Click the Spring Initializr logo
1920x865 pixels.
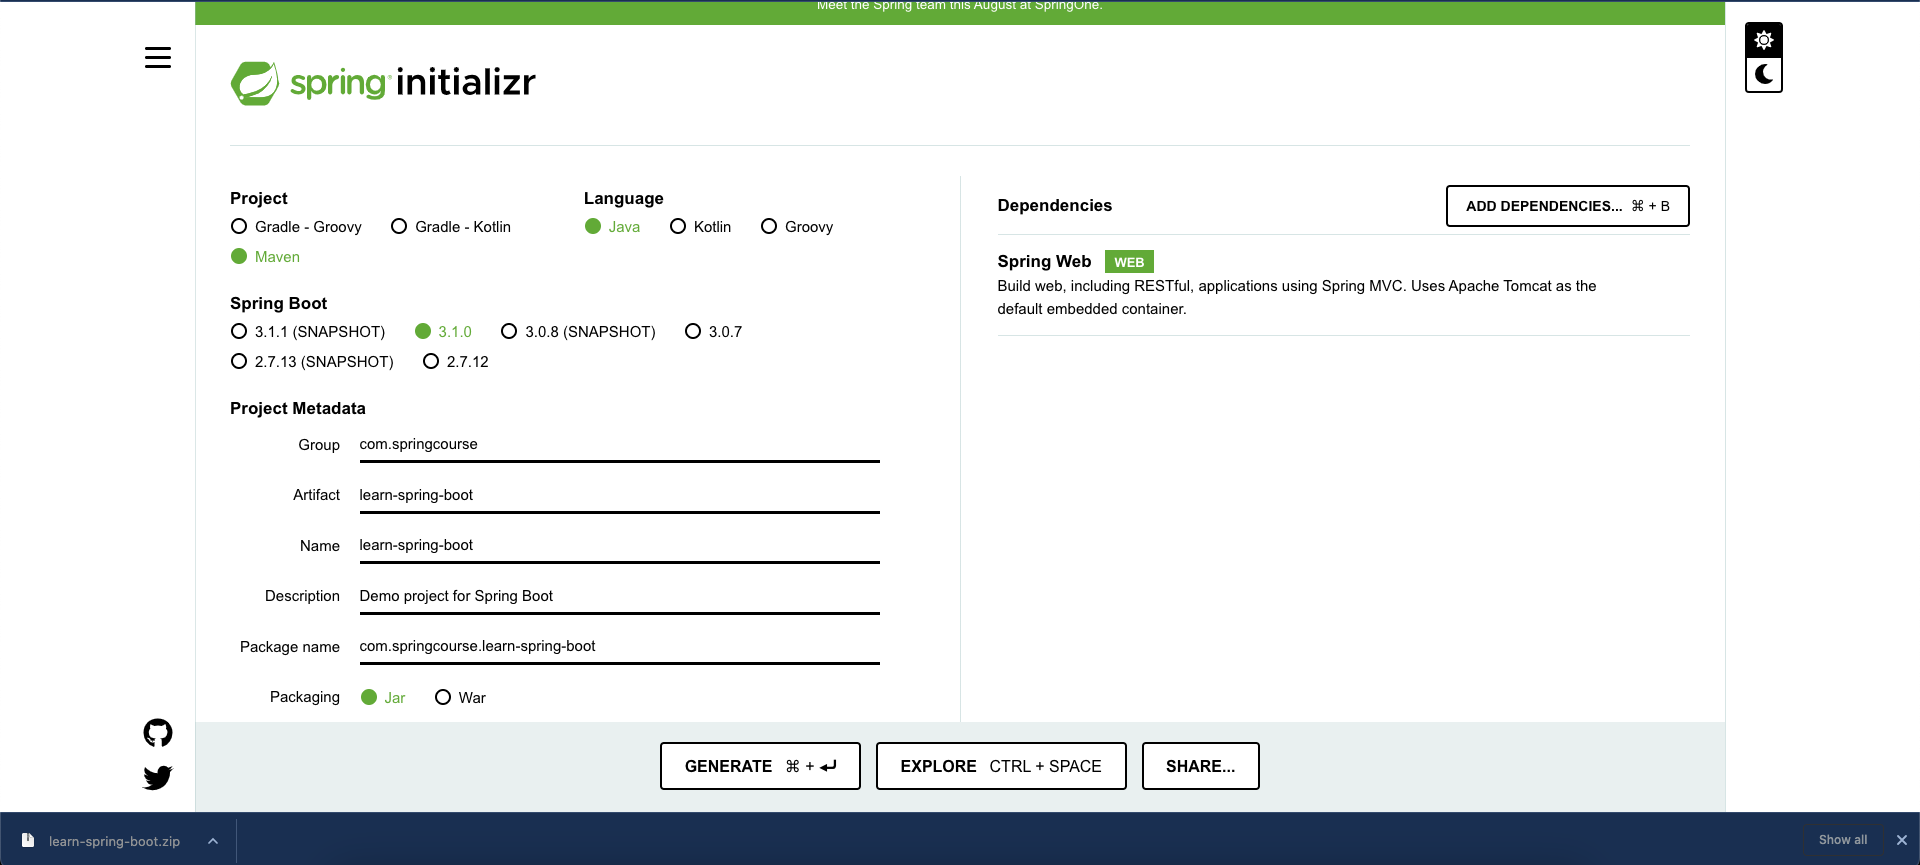pos(384,83)
